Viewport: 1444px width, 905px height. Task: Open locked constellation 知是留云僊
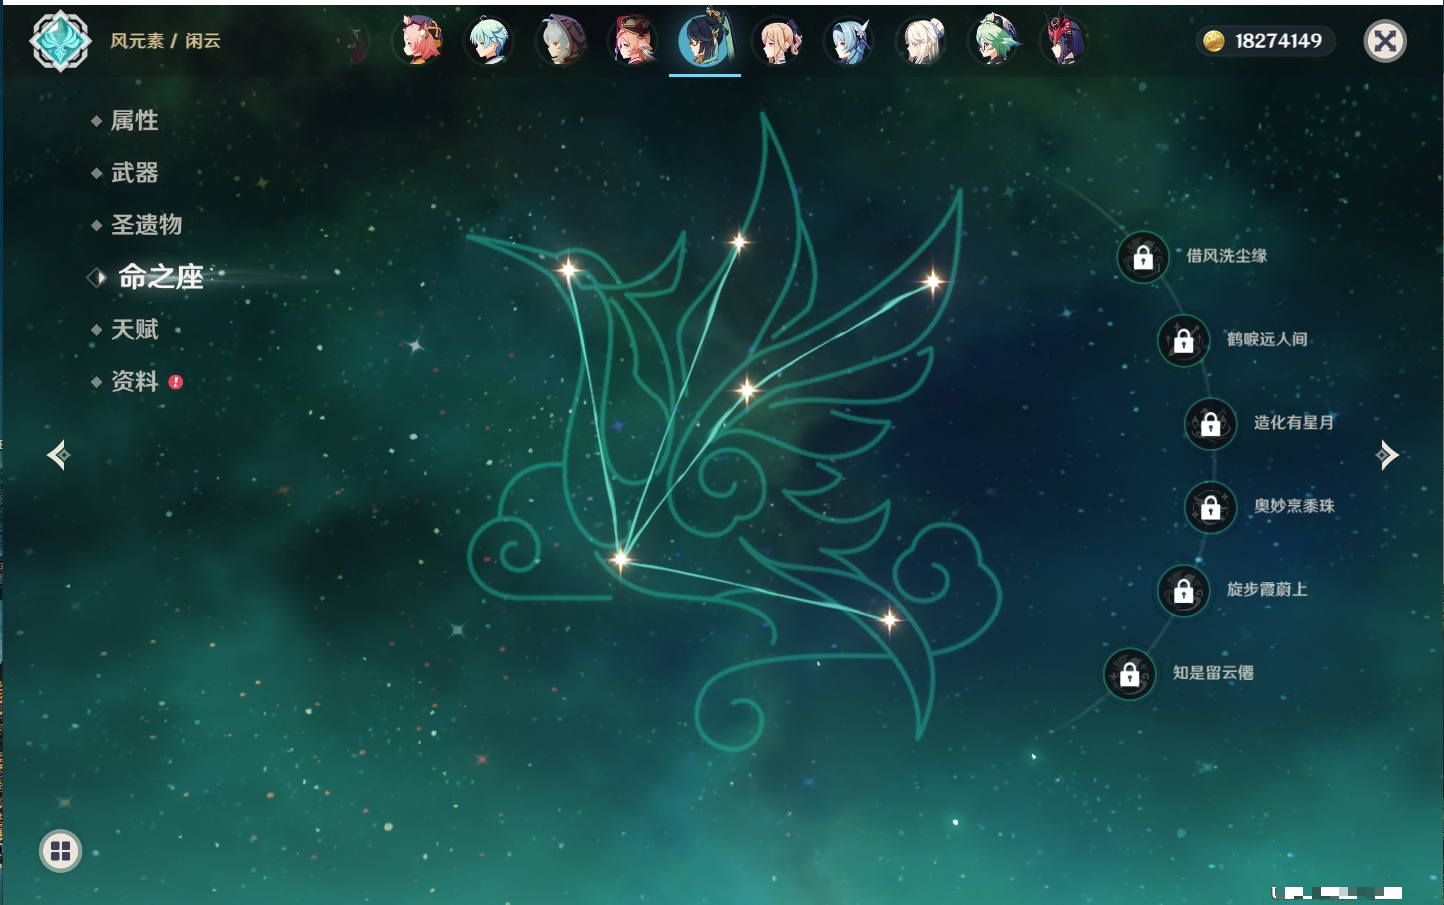point(1130,674)
